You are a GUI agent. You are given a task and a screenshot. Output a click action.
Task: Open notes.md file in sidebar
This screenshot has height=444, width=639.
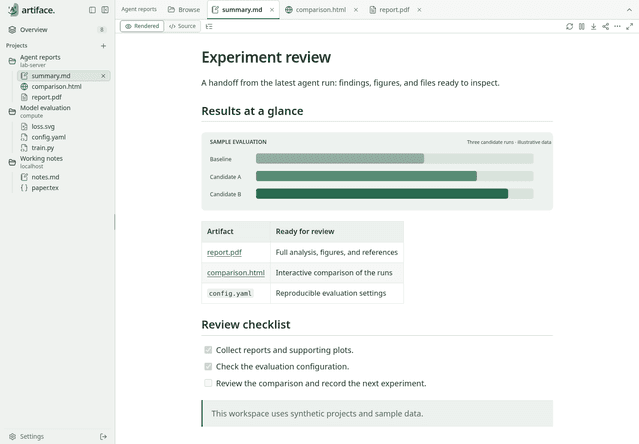[45, 177]
